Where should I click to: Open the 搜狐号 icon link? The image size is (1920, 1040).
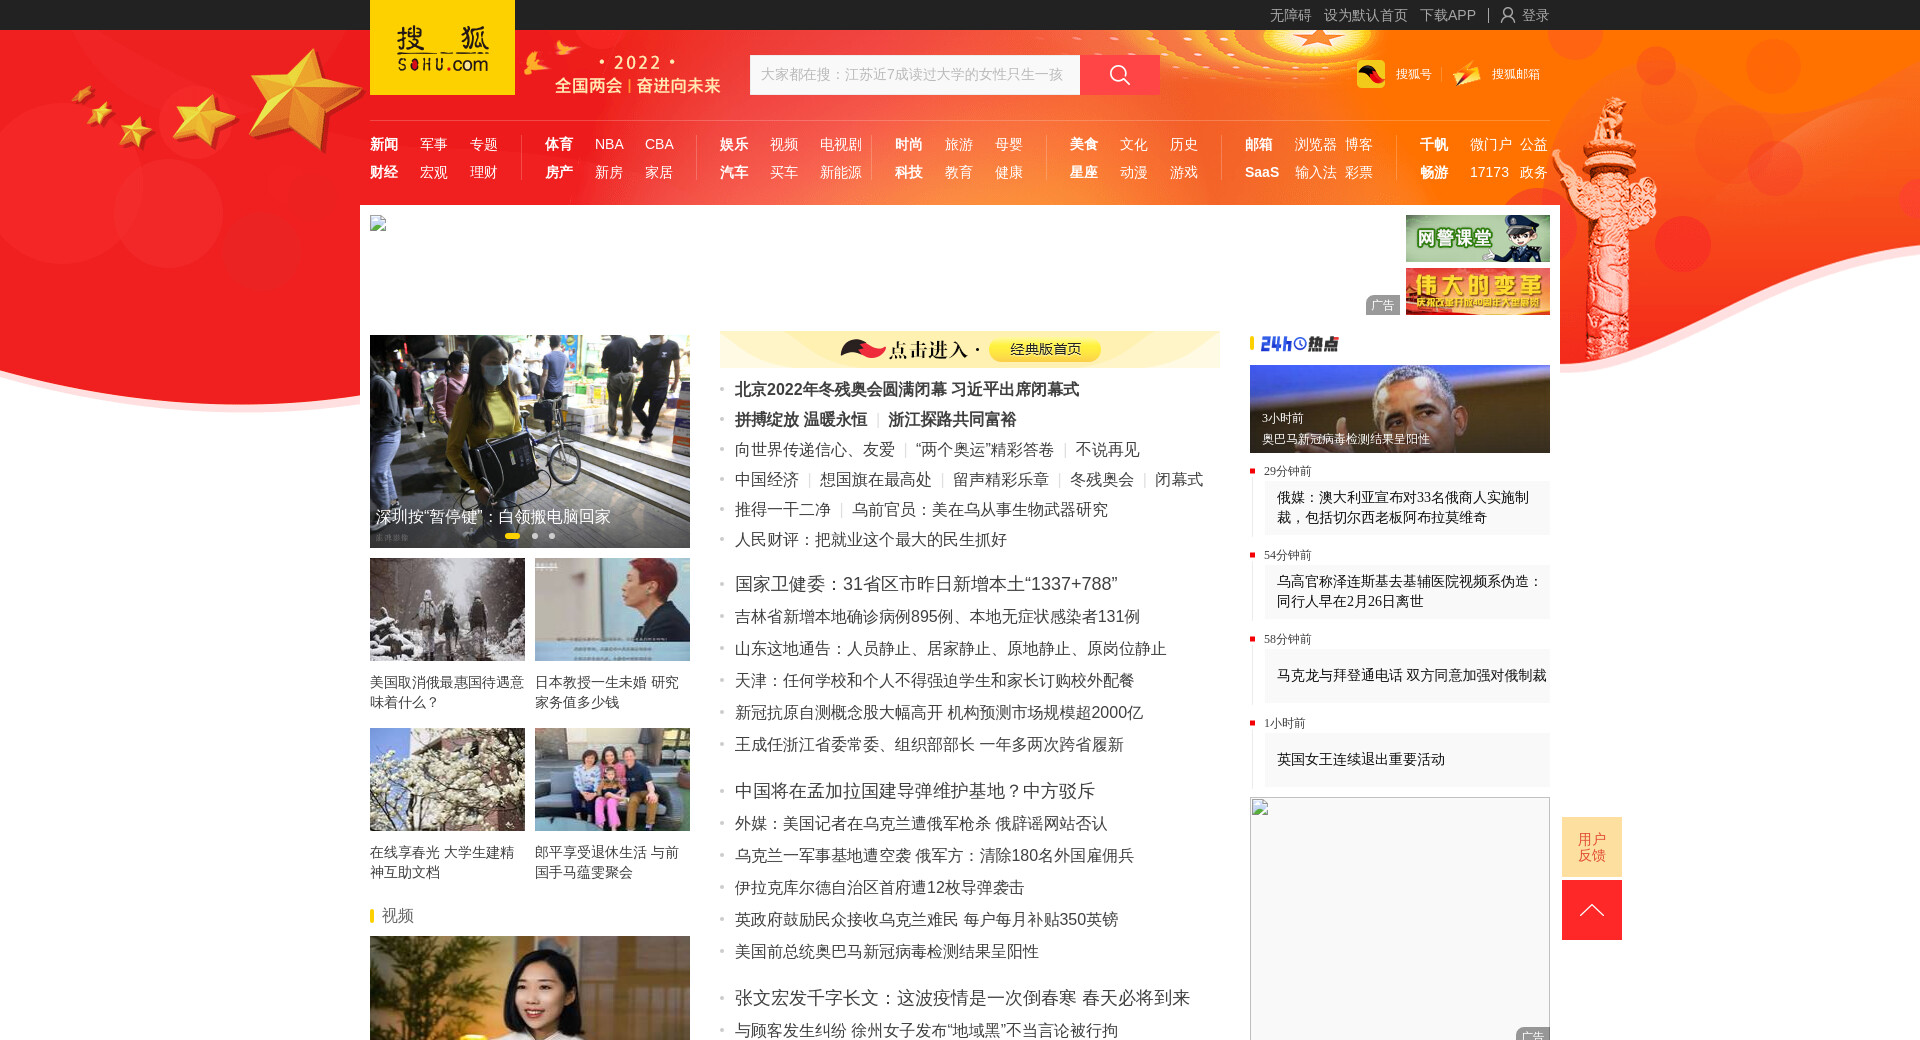click(x=1371, y=74)
